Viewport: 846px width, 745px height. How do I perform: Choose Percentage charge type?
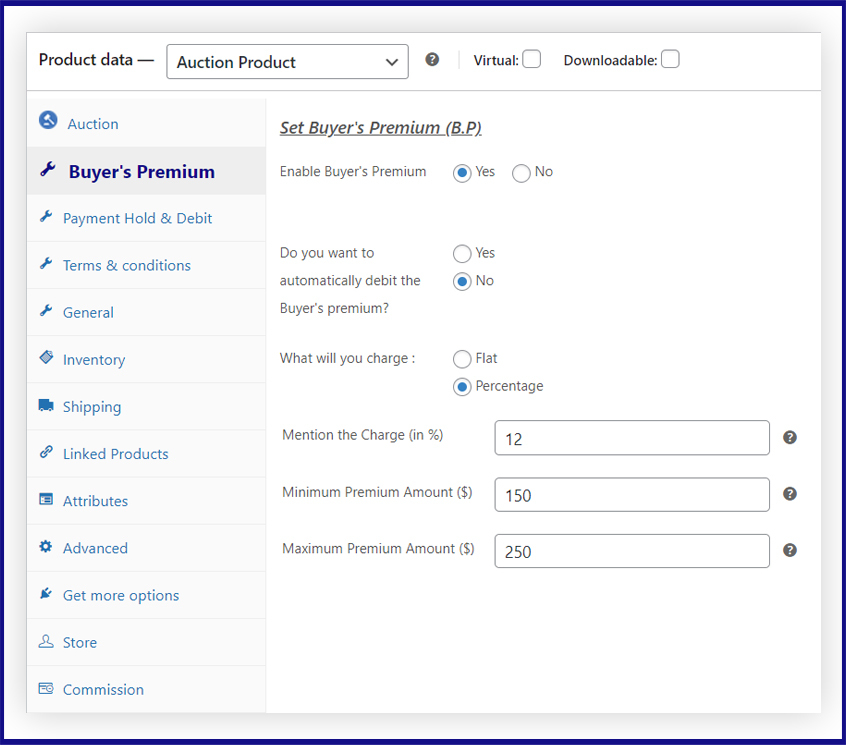(x=462, y=387)
